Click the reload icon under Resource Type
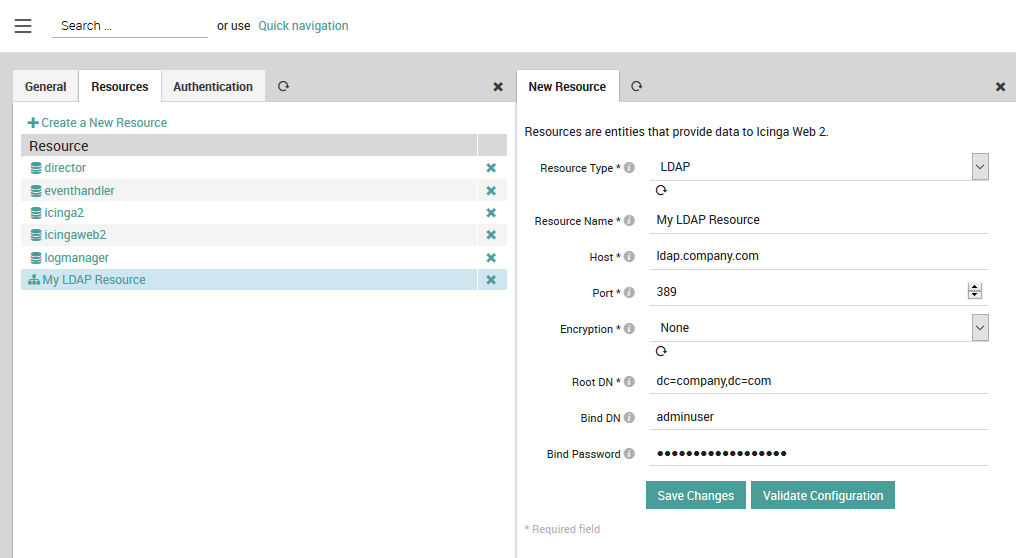This screenshot has width=1016, height=558. click(x=661, y=190)
